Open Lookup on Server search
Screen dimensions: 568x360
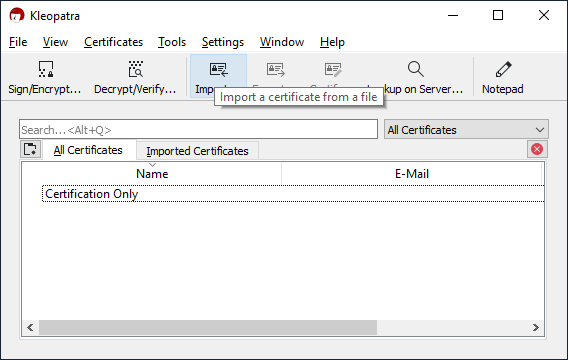415,76
